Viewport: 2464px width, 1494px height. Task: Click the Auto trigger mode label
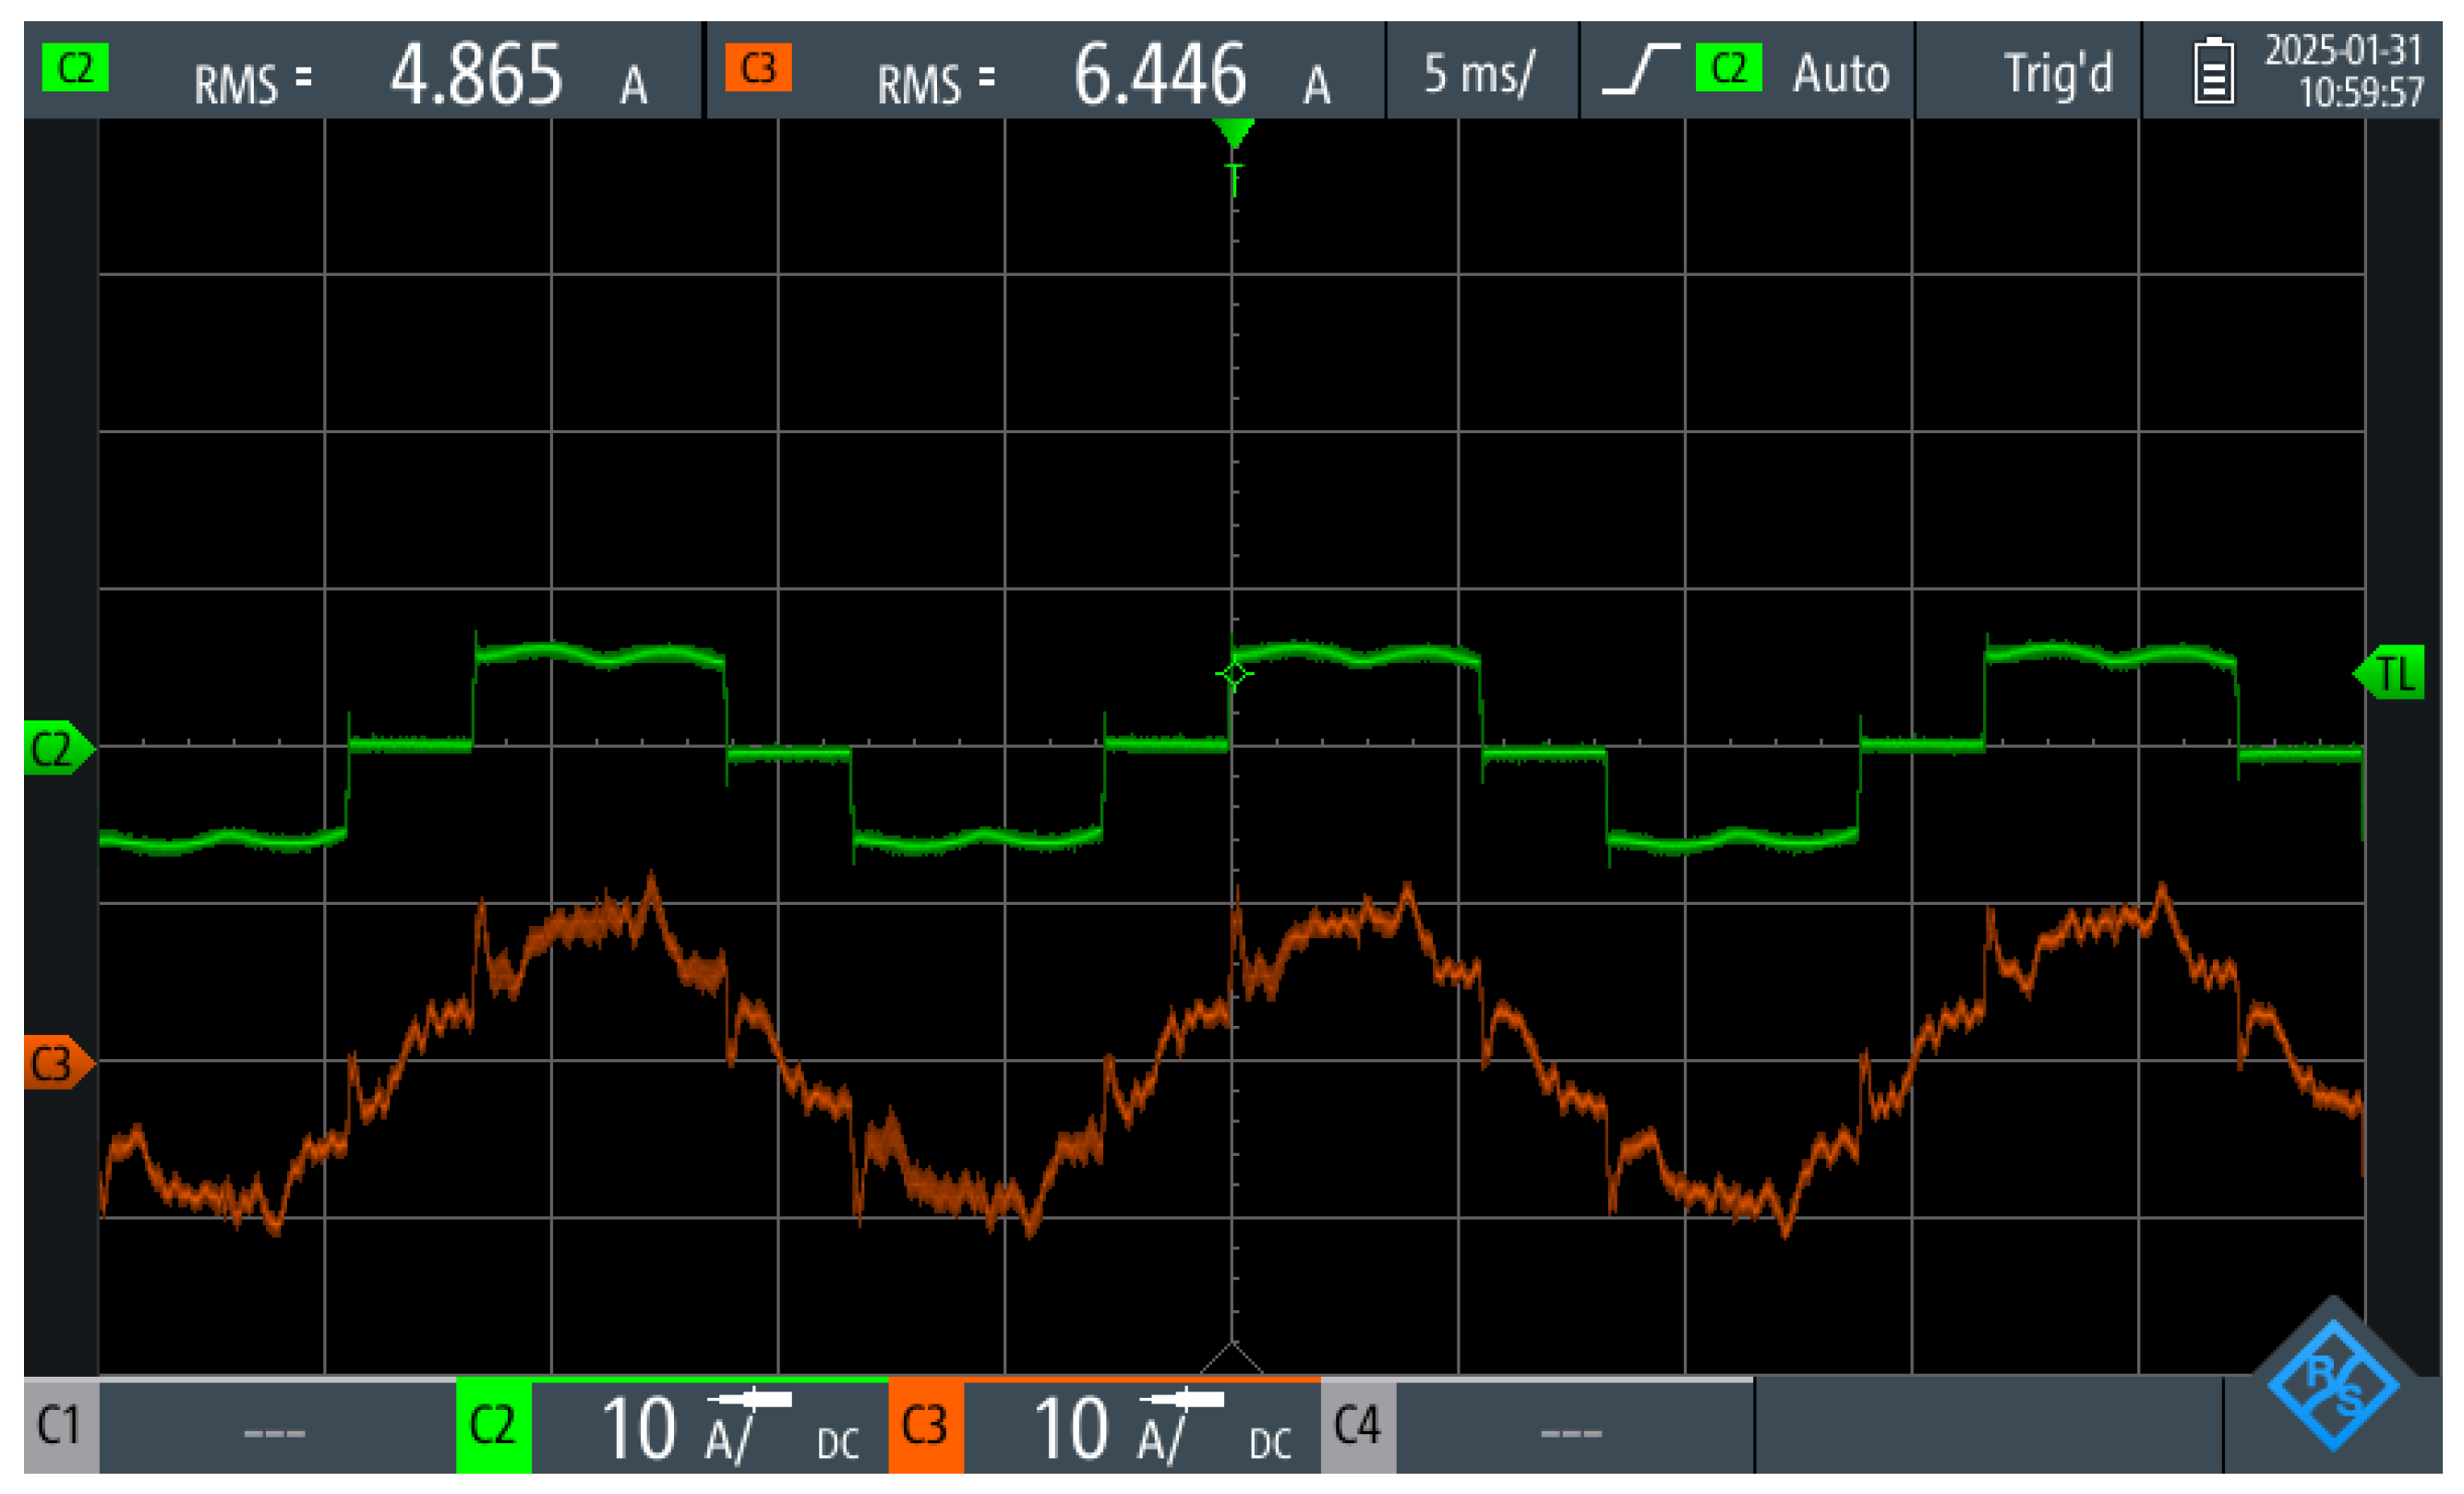pyautogui.click(x=1840, y=73)
